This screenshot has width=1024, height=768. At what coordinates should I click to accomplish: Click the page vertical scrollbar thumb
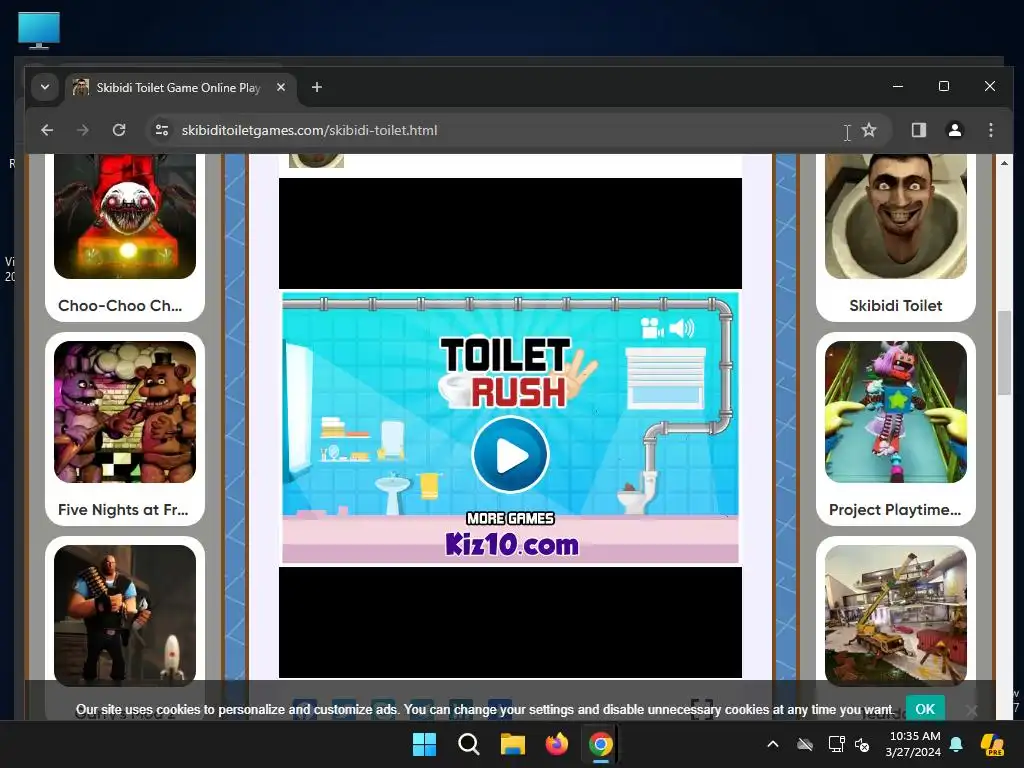tap(1004, 353)
